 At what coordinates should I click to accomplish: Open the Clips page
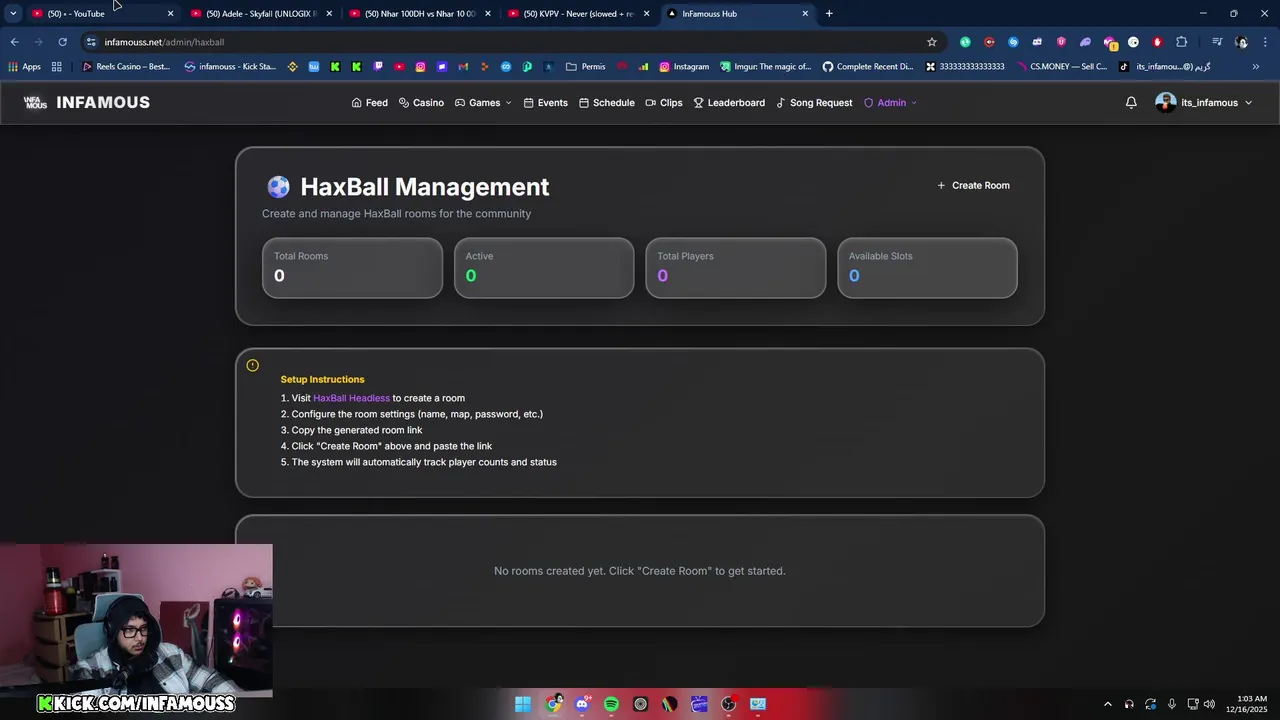(x=664, y=103)
